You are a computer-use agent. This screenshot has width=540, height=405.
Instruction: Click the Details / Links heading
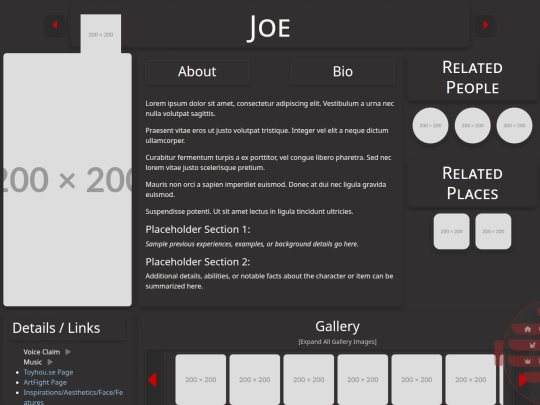click(56, 328)
